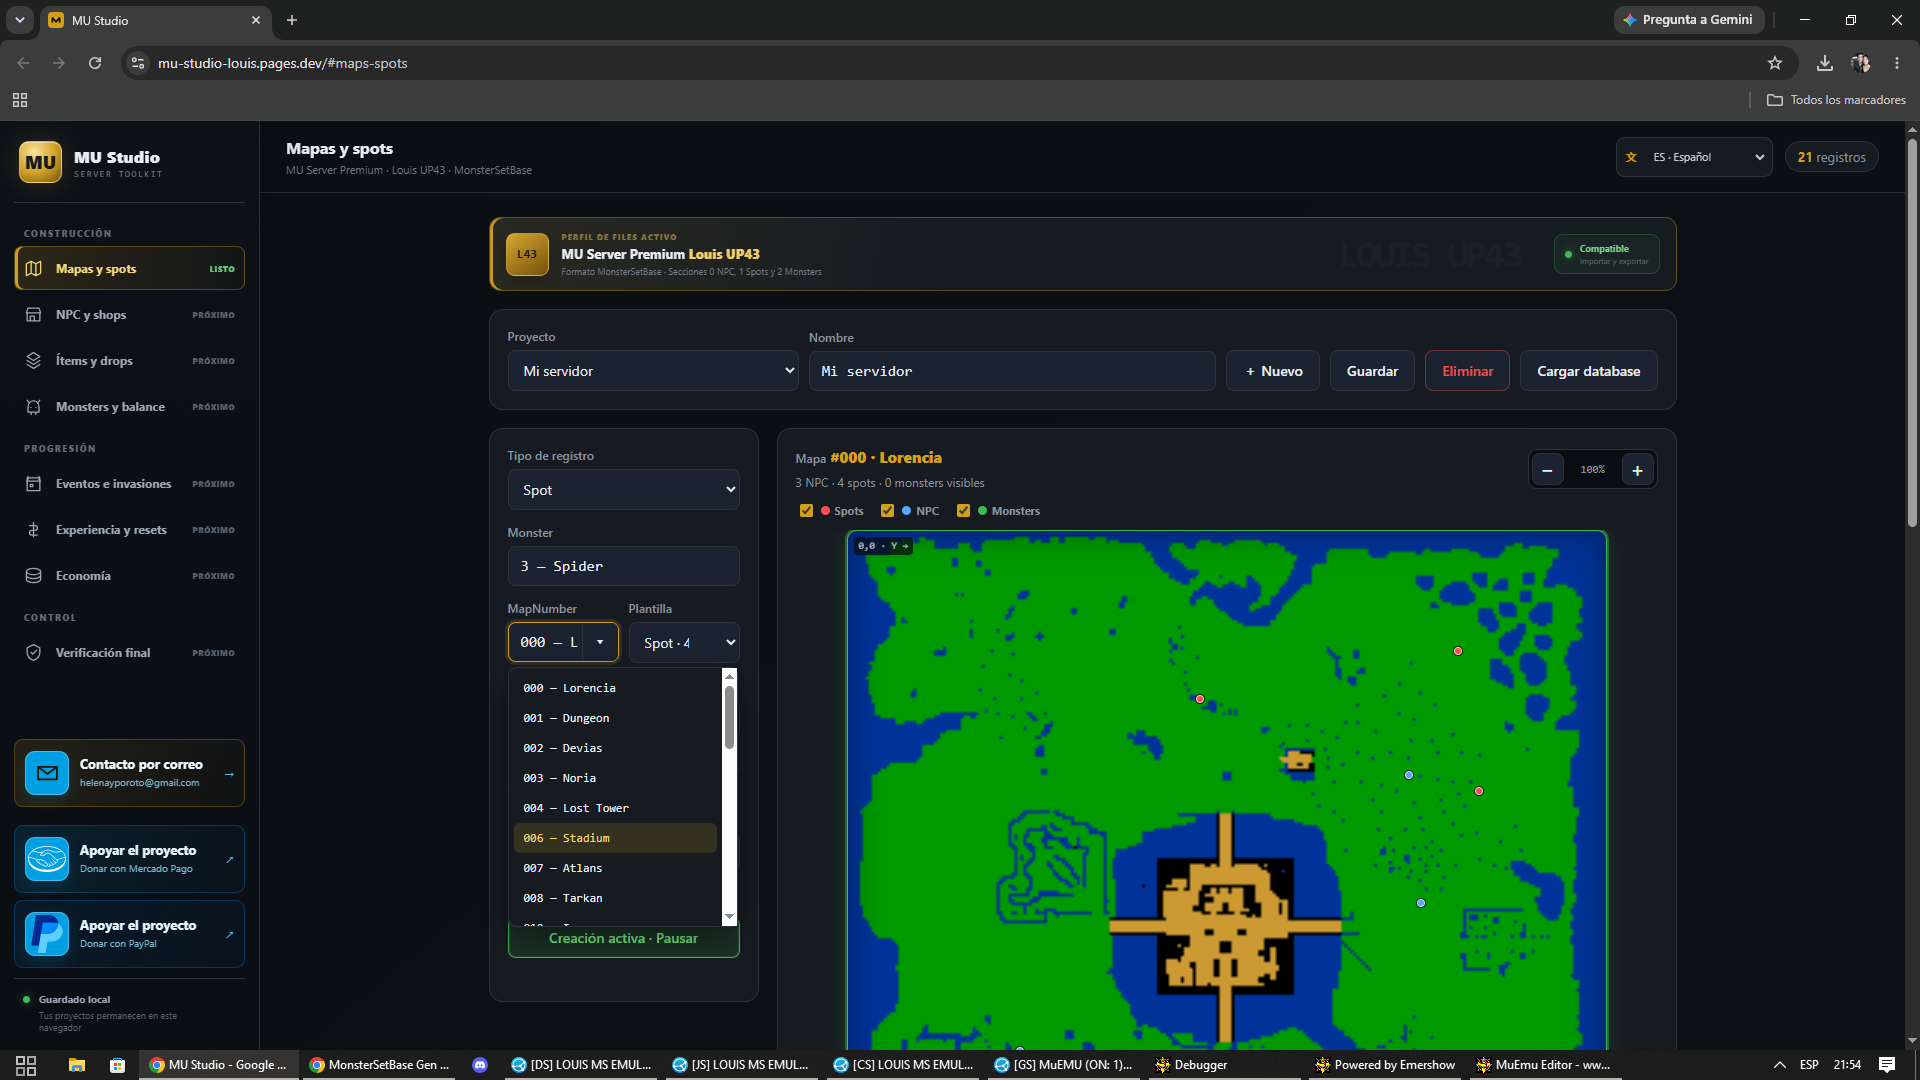Screen dimensions: 1920x1080
Task: Open Experiencia y resets section
Action: tap(130, 530)
